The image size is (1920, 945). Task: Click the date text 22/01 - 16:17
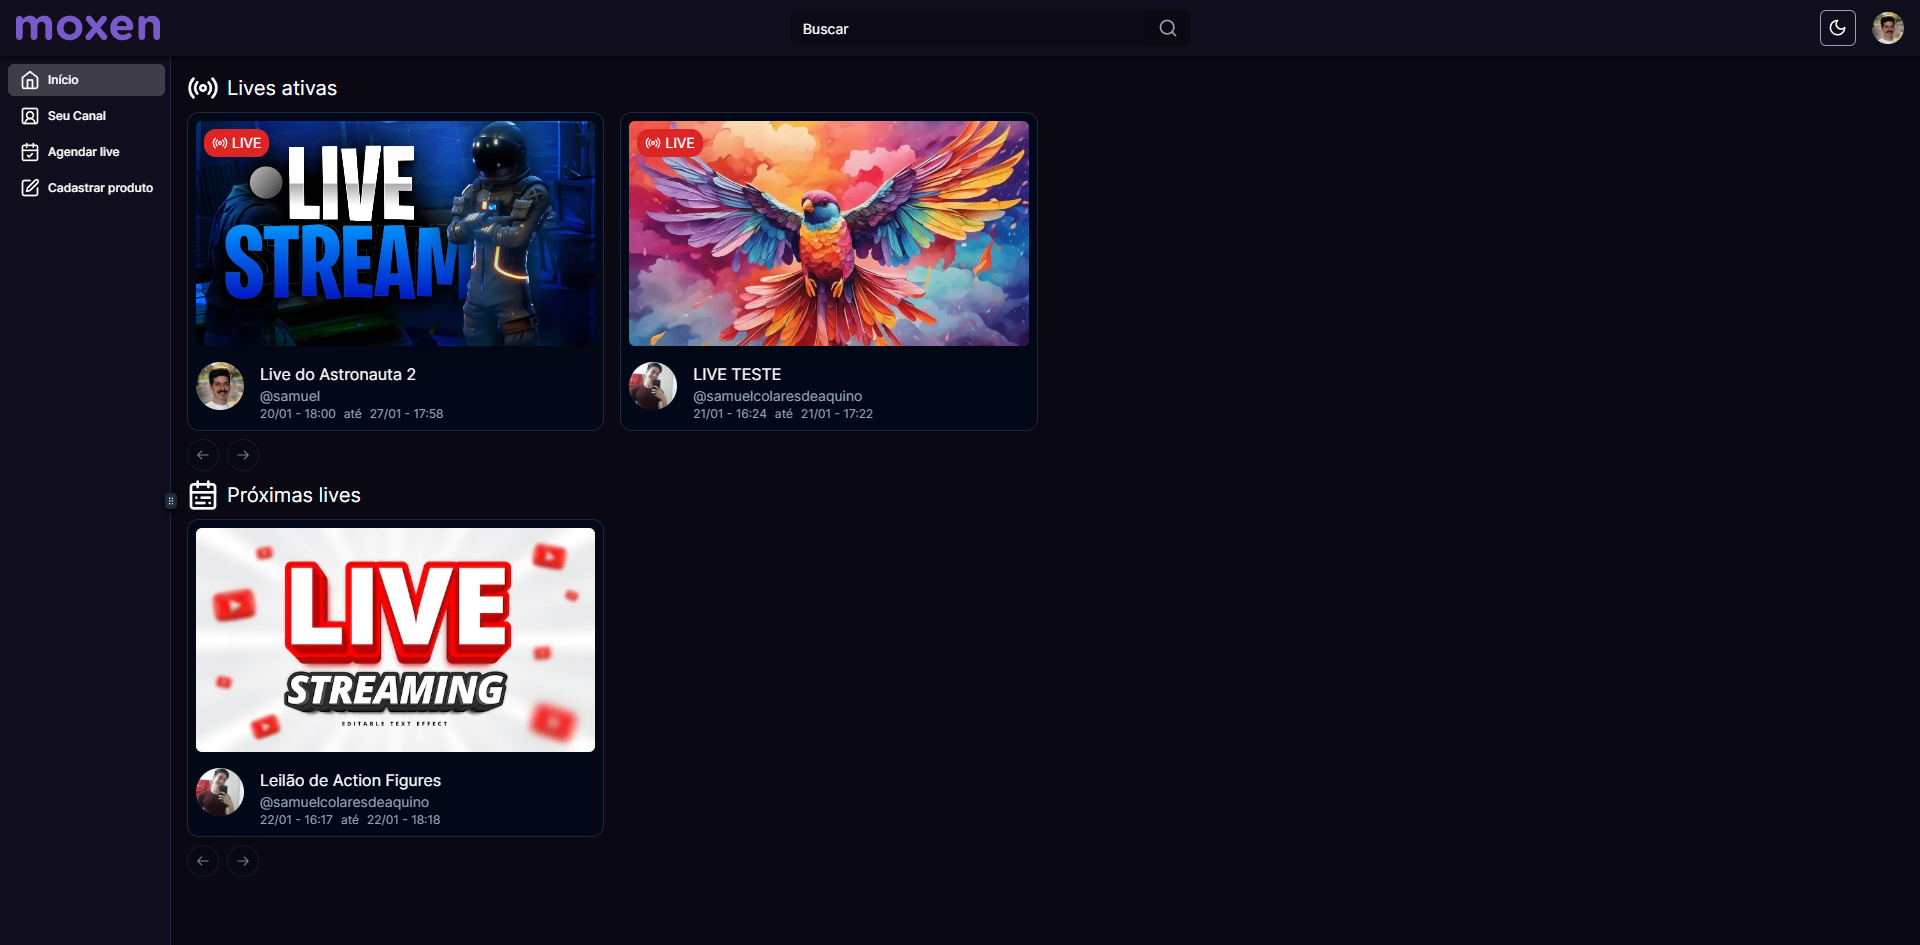pos(296,820)
